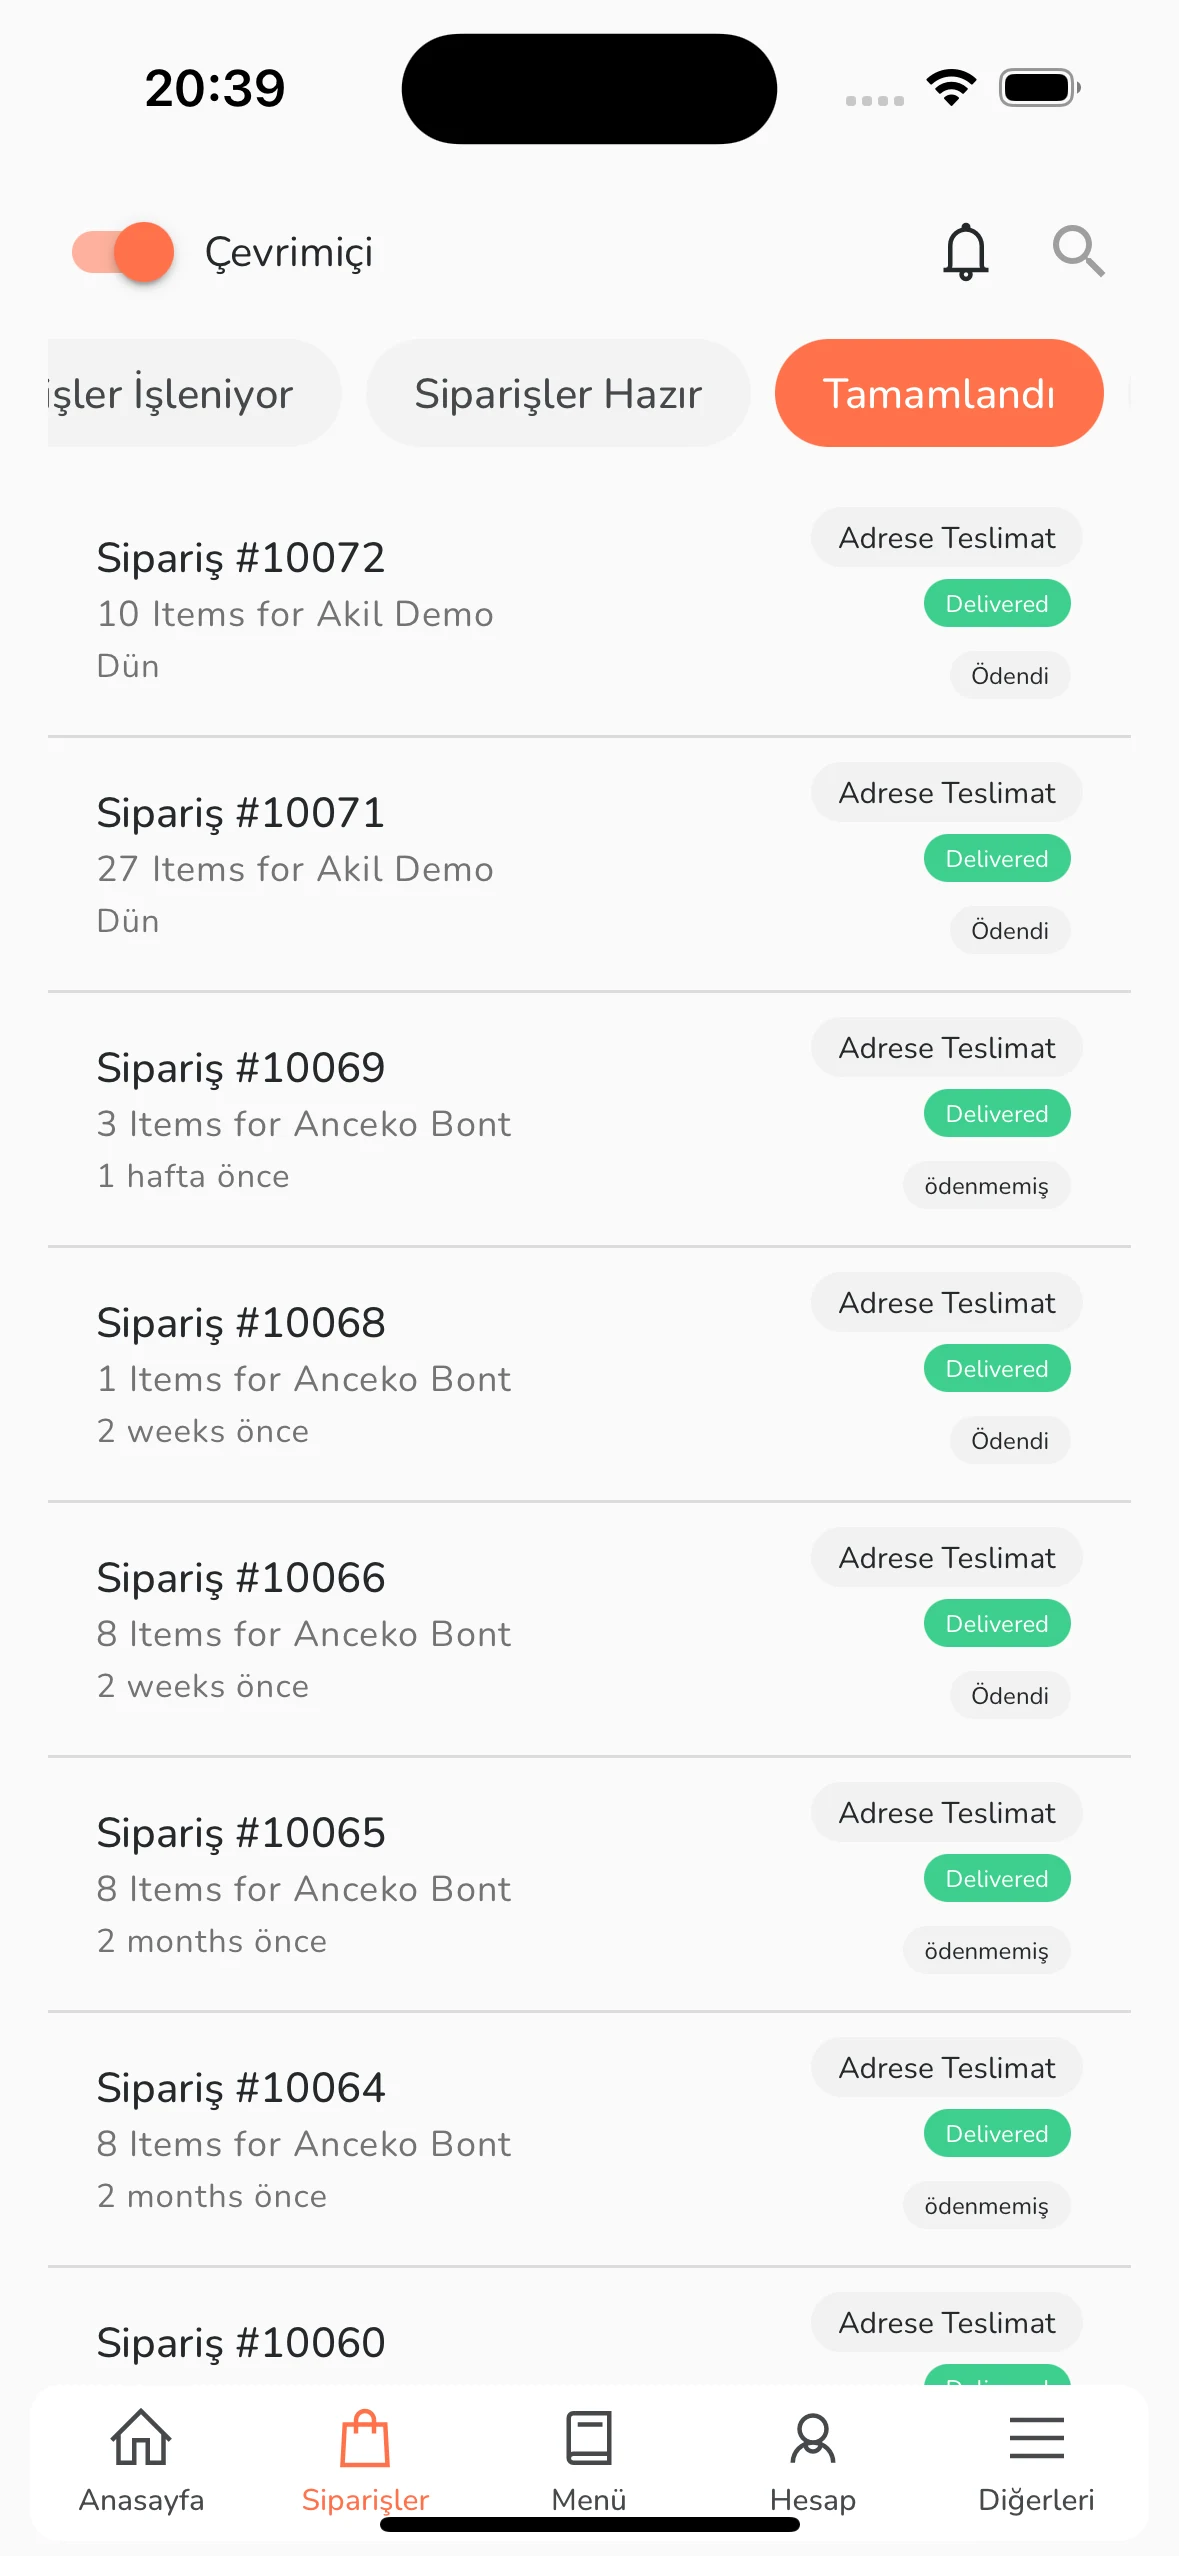Open notifications bell icon
The image size is (1179, 2556).
point(965,251)
